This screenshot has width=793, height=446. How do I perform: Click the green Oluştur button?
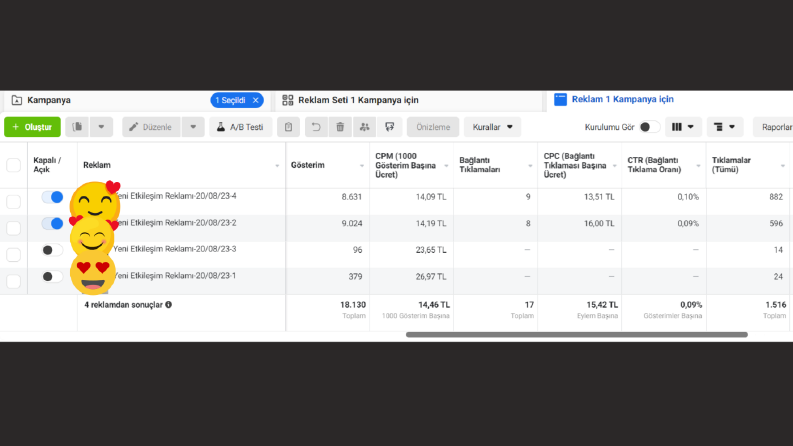tap(32, 127)
